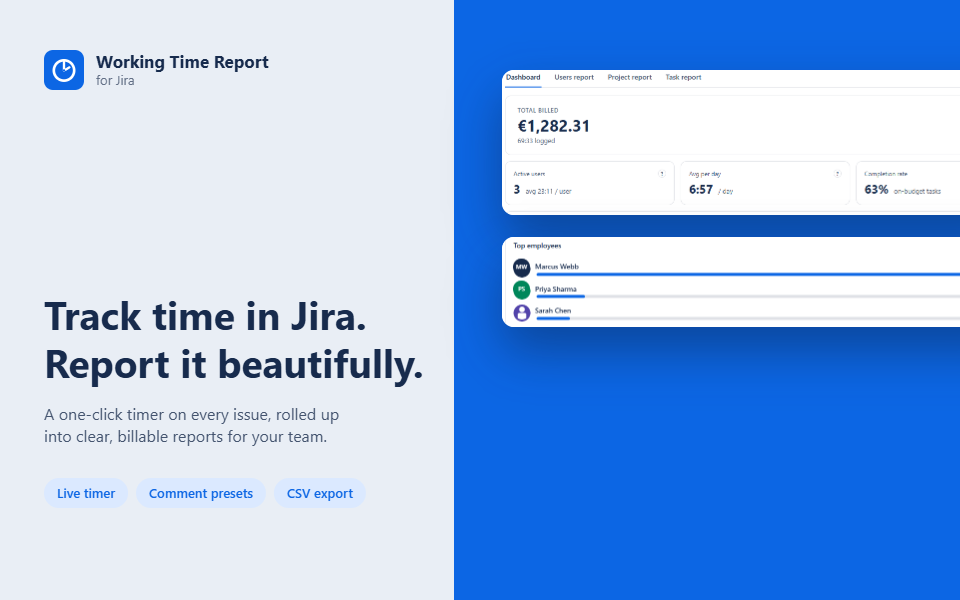Image resolution: width=960 pixels, height=600 pixels.
Task: Click the Avg per day label
Action: (x=705, y=174)
